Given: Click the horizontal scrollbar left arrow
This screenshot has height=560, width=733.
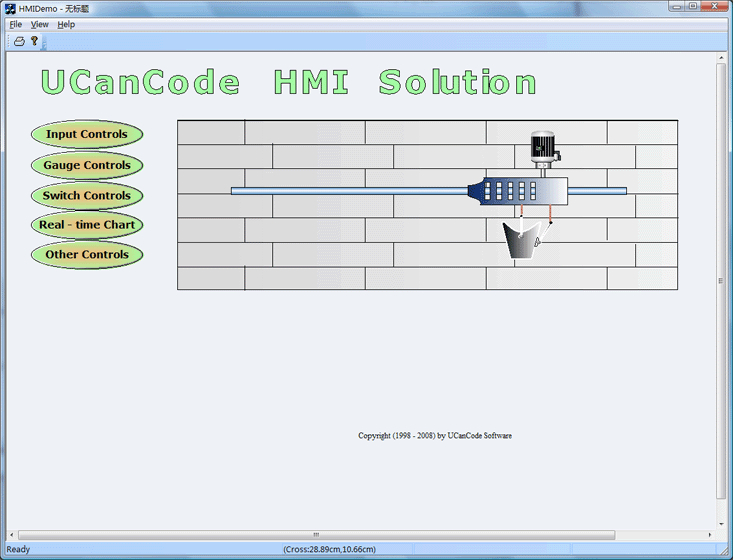Looking at the screenshot, I should coord(12,535).
